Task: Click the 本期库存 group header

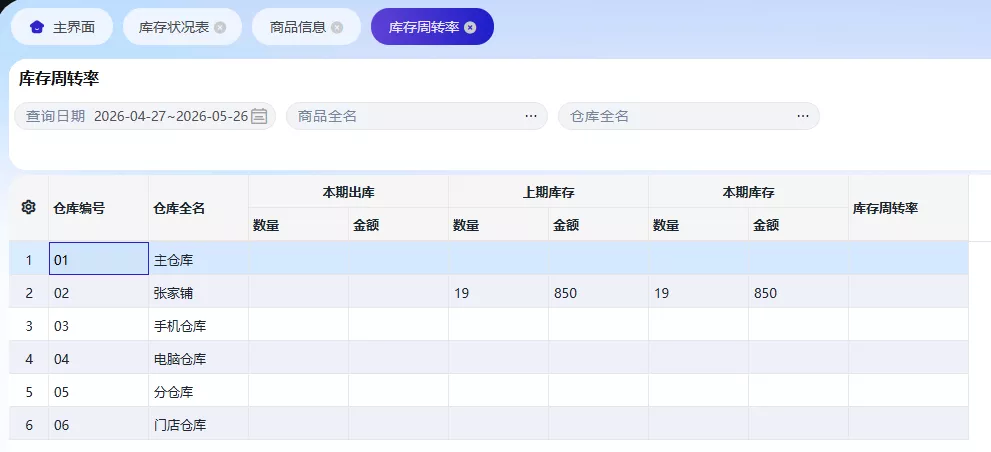Action: click(748, 192)
